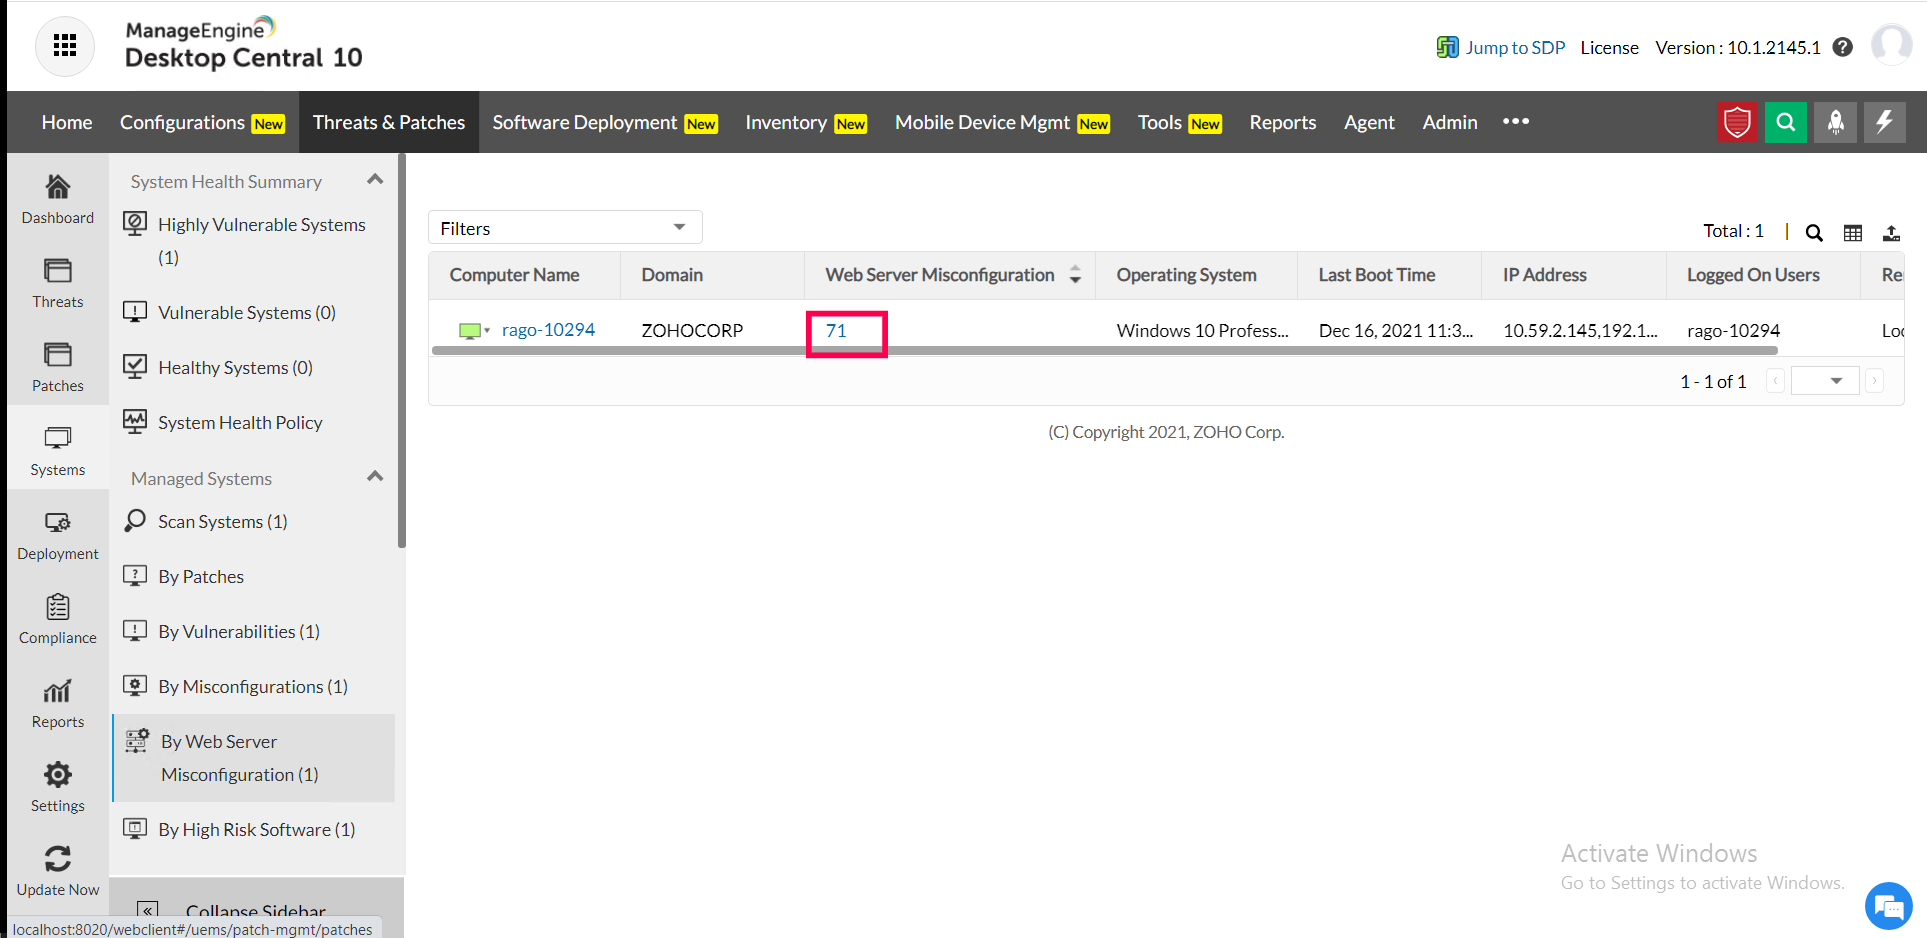The image size is (1927, 938).
Task: Collapse the System Health Summary section
Action: pyautogui.click(x=375, y=180)
